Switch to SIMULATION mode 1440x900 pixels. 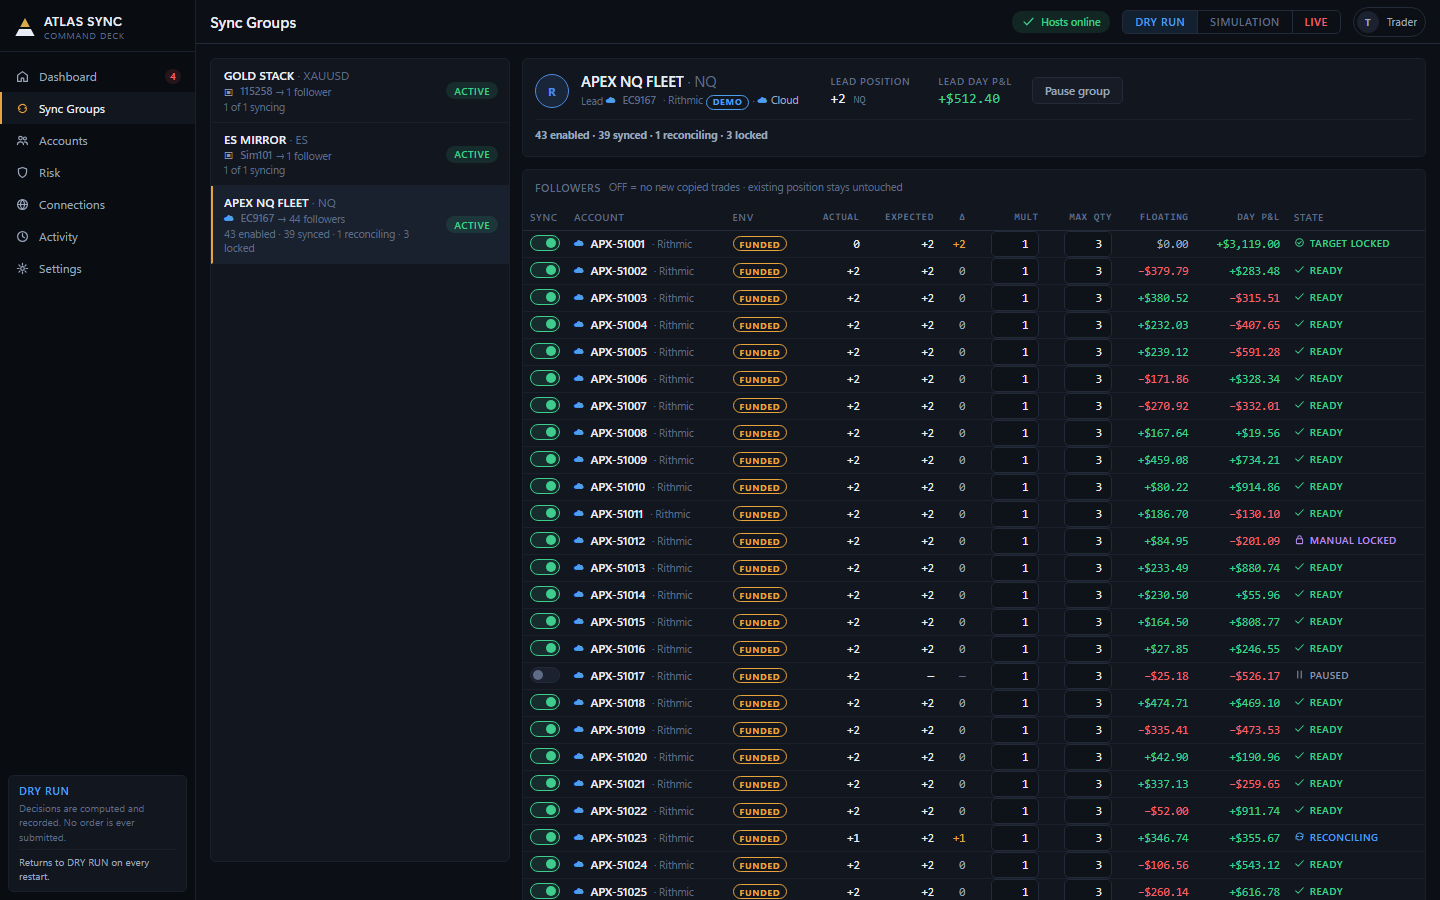1244,22
